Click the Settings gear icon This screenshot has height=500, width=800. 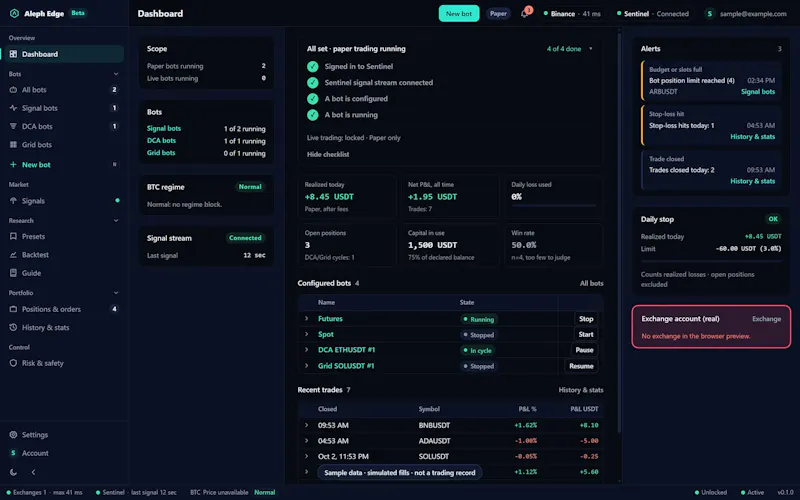pyautogui.click(x=13, y=435)
